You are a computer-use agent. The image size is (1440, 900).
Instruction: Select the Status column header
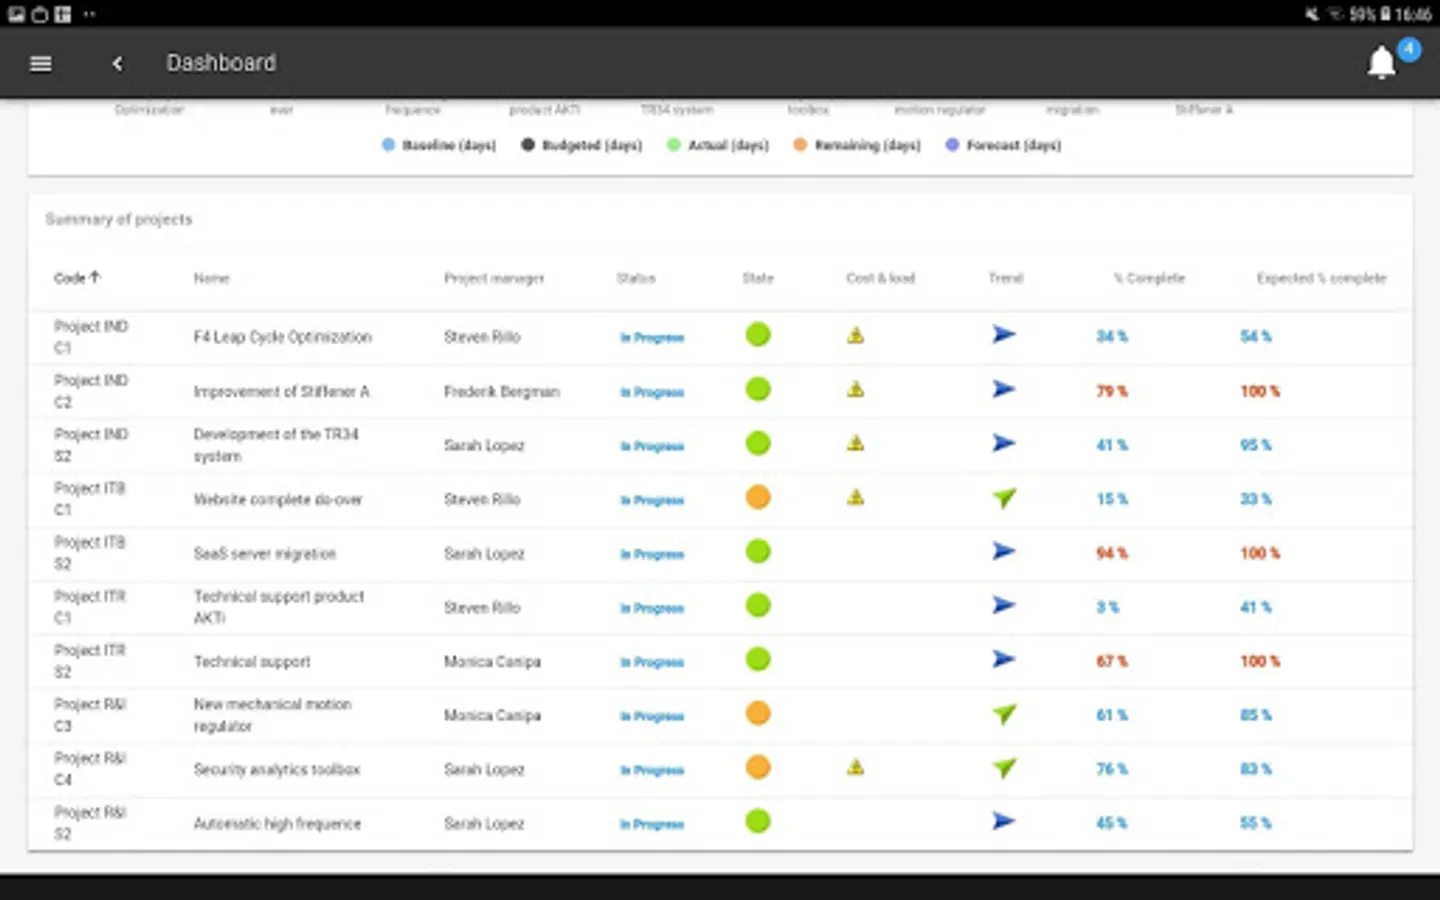tap(636, 278)
